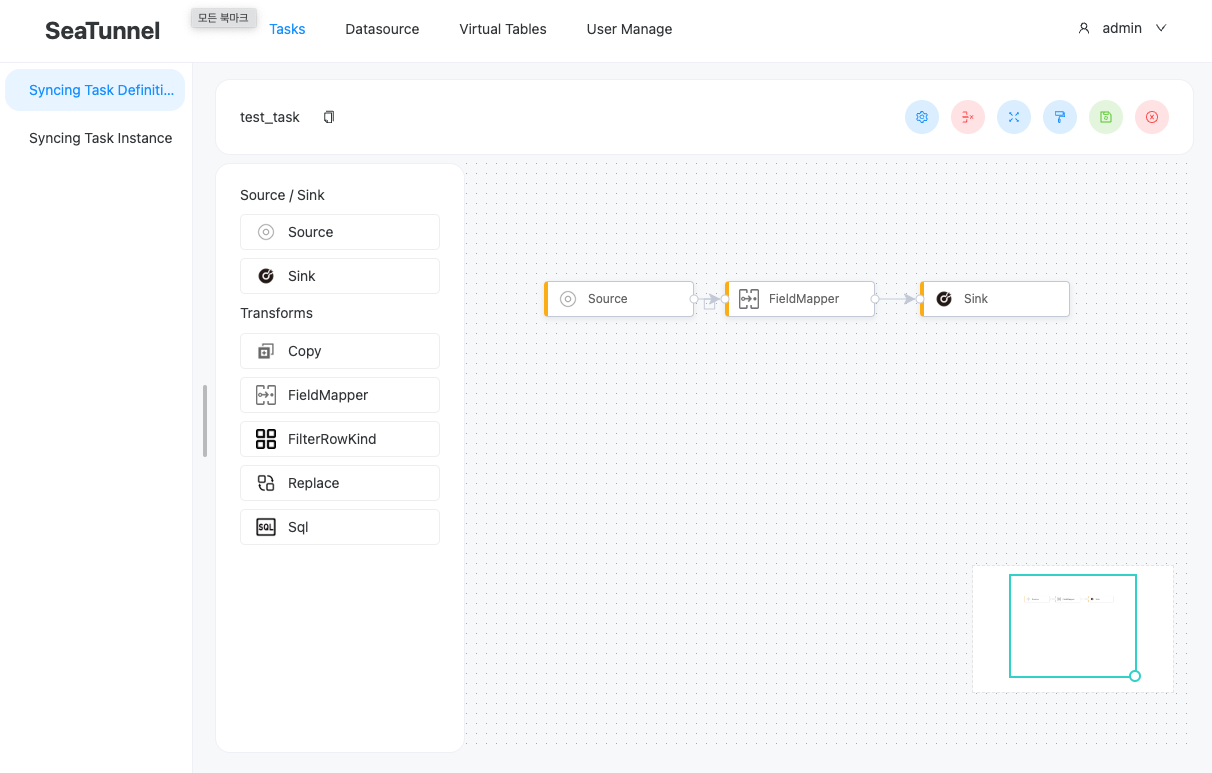Screen dimensions: 1212x773
Task: Choose the Sql transform item
Action: point(340,527)
